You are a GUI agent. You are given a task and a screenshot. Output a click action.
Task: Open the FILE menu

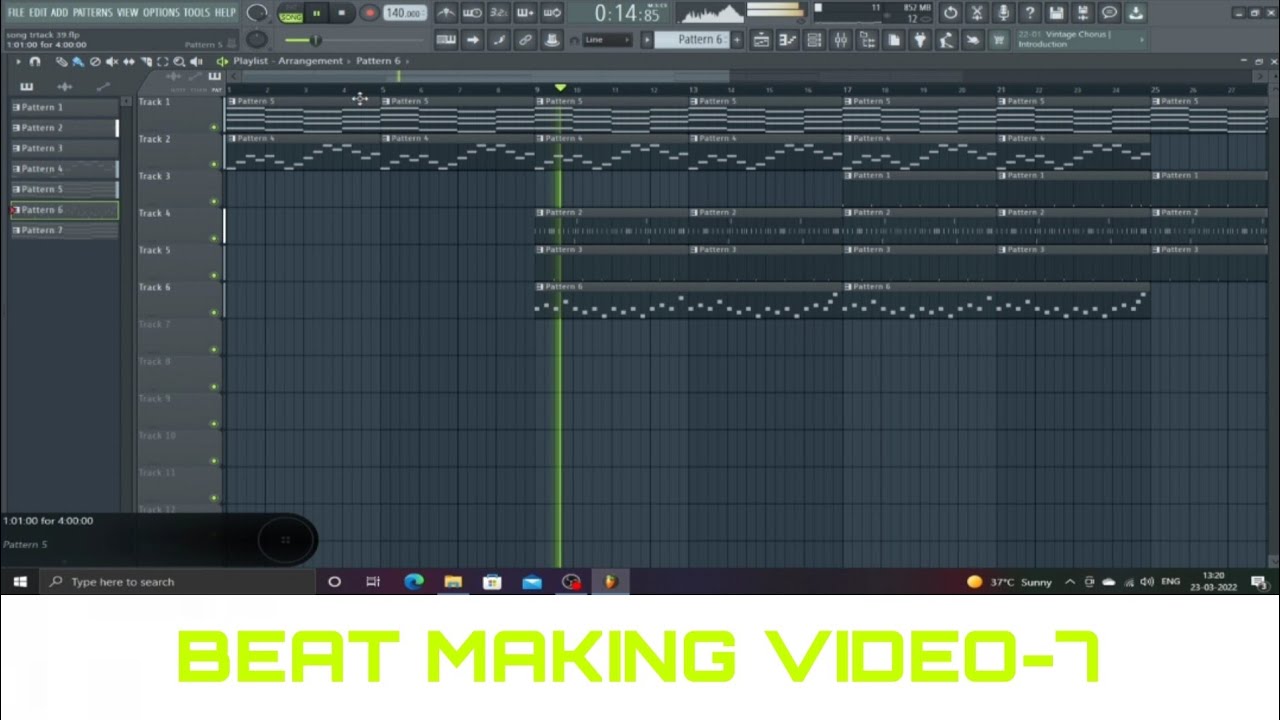coord(16,13)
